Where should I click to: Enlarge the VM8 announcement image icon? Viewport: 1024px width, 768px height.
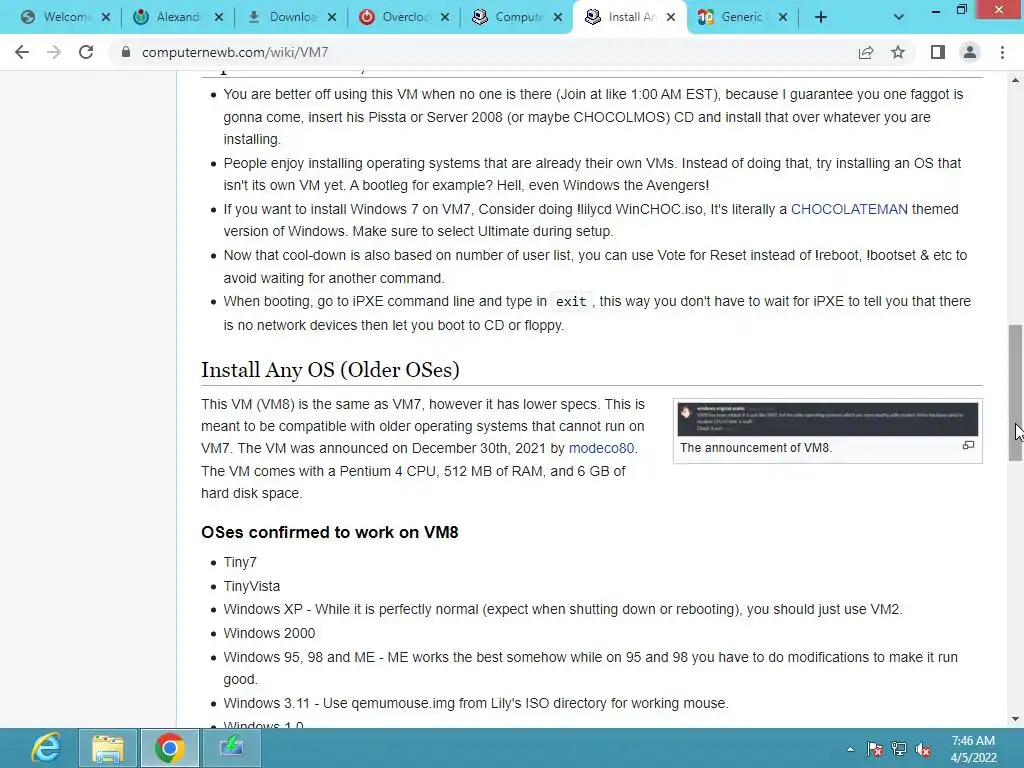(x=968, y=445)
